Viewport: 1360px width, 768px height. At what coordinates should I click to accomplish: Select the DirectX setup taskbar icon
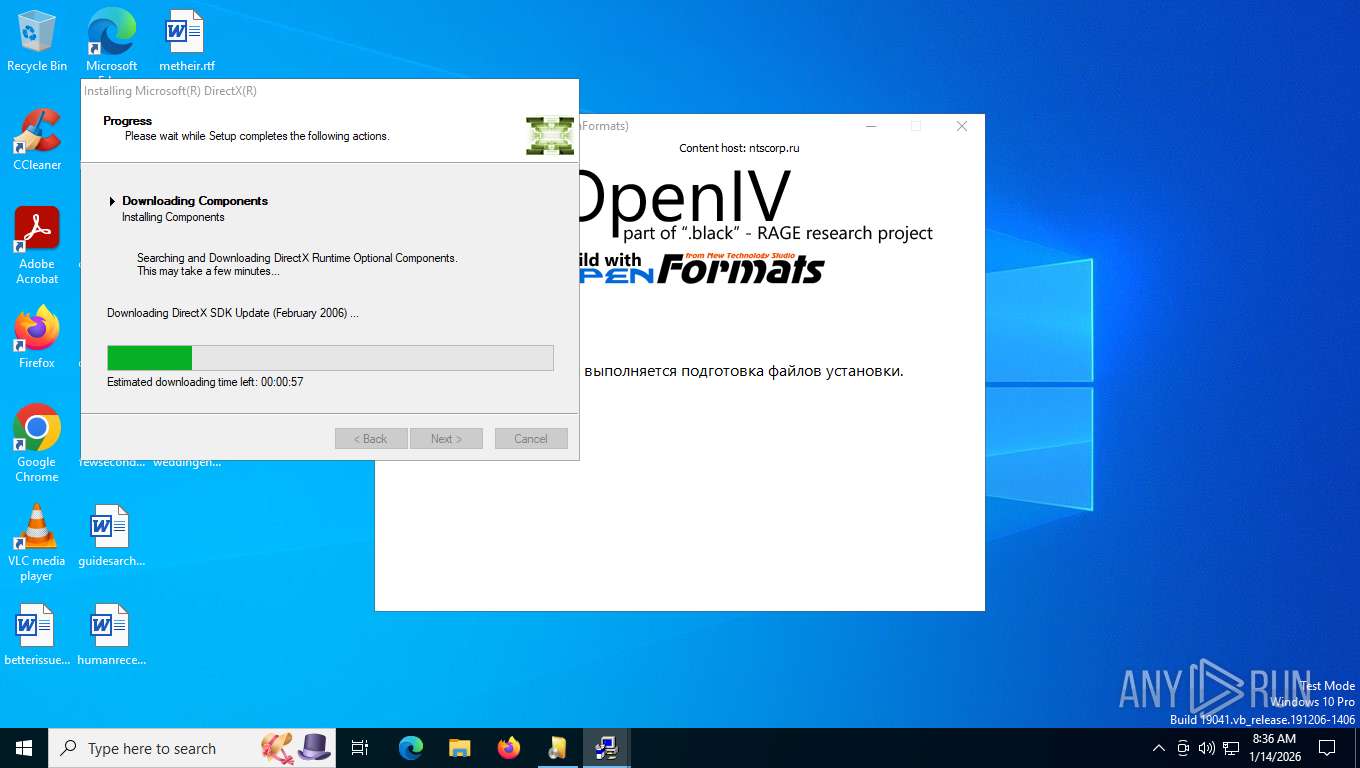pyautogui.click(x=606, y=748)
